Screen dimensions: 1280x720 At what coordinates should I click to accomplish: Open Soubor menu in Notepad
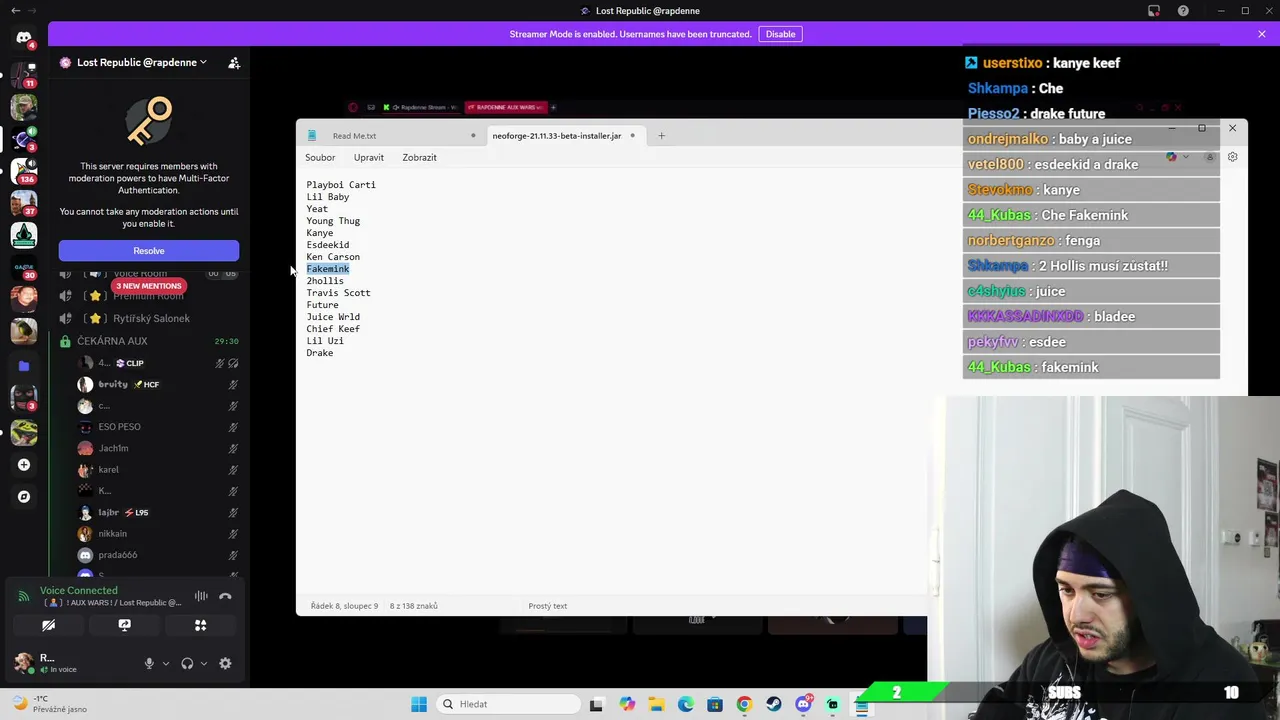click(x=320, y=157)
